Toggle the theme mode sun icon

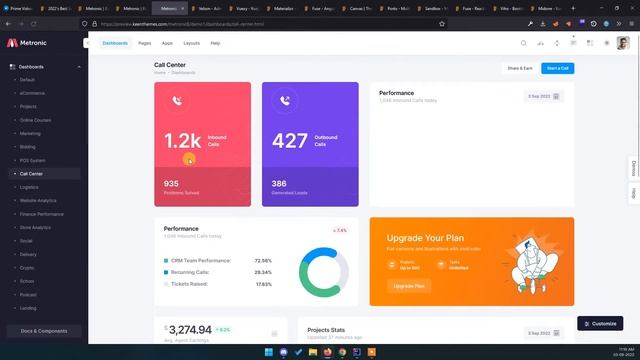click(607, 43)
